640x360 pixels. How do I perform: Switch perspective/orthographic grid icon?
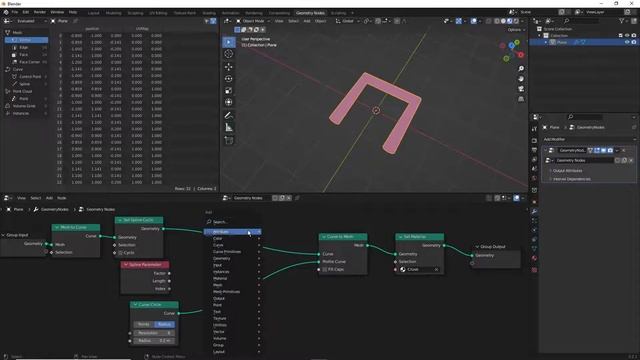[521, 99]
